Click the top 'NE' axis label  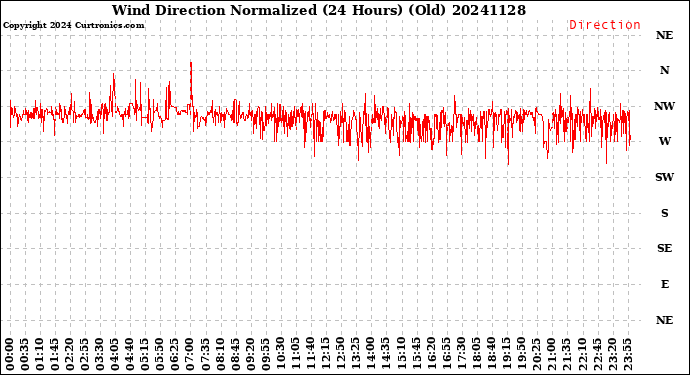point(664,35)
